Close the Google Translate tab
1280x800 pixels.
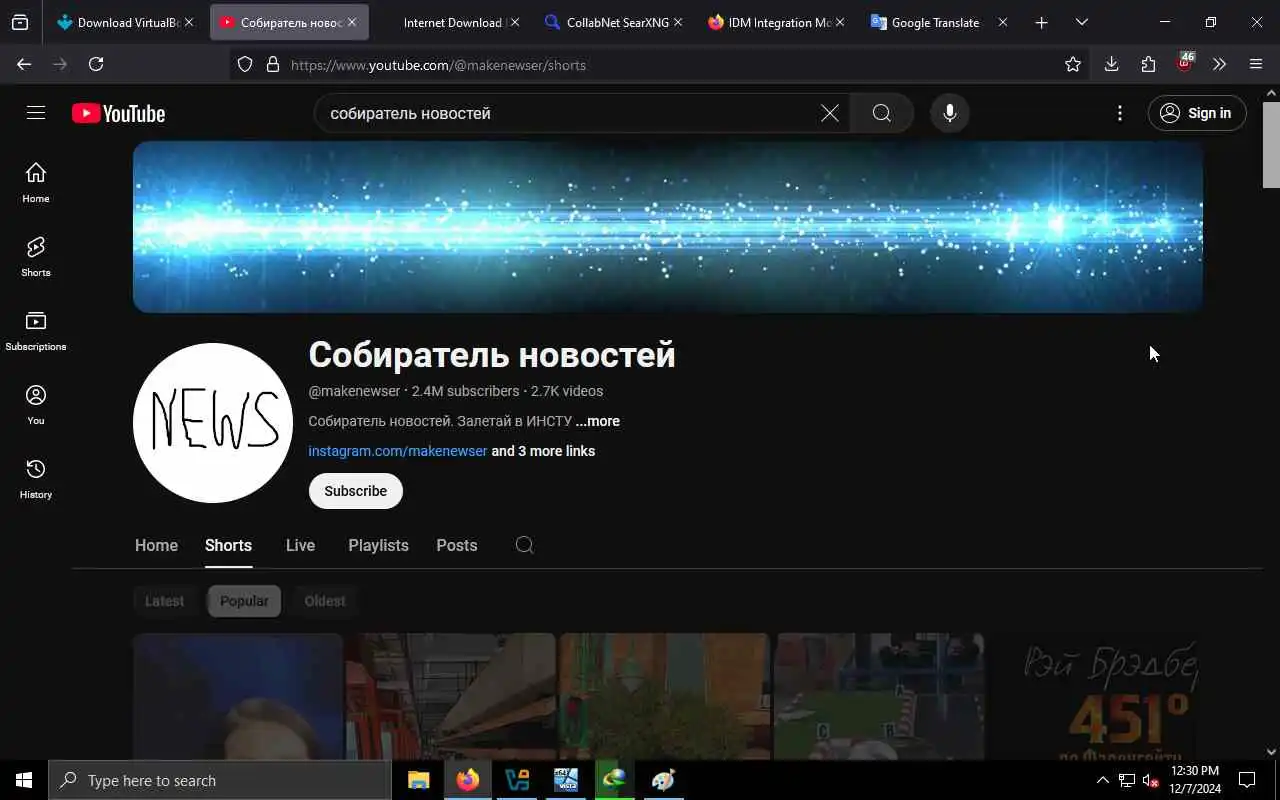(1003, 22)
